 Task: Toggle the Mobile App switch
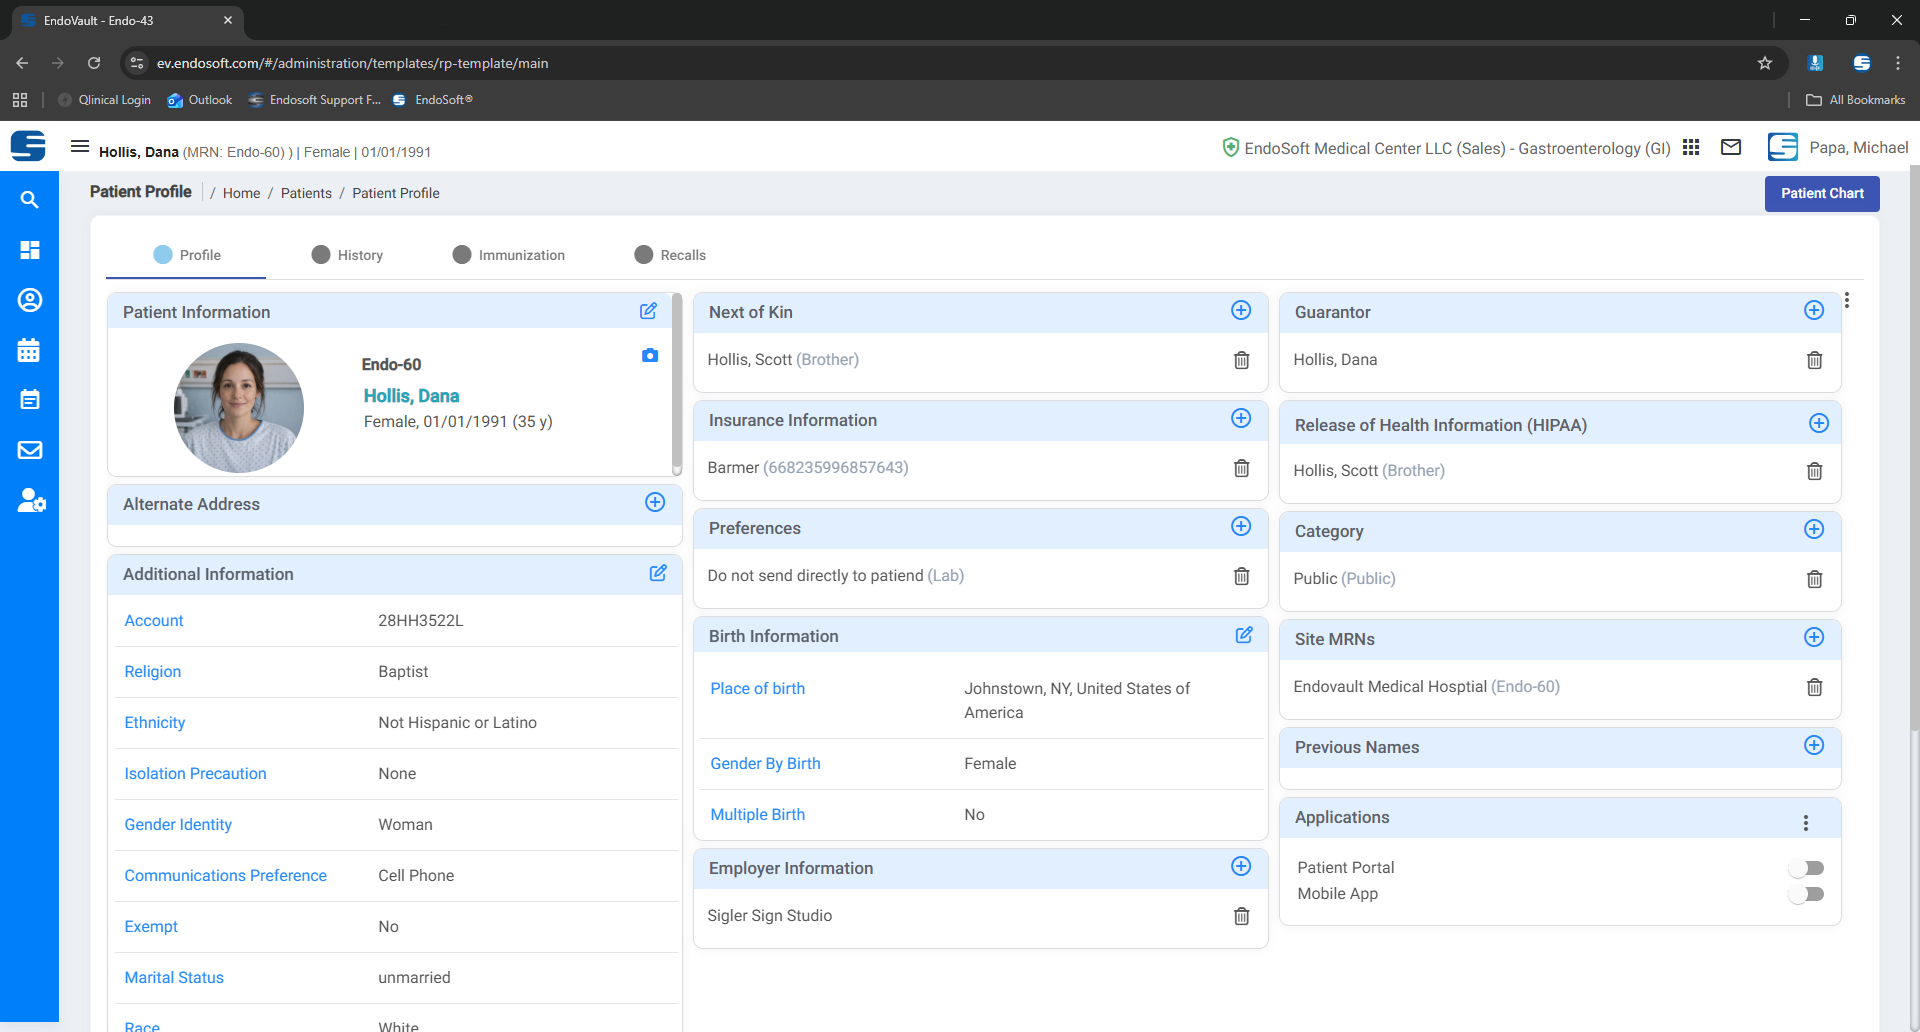pos(1806,894)
